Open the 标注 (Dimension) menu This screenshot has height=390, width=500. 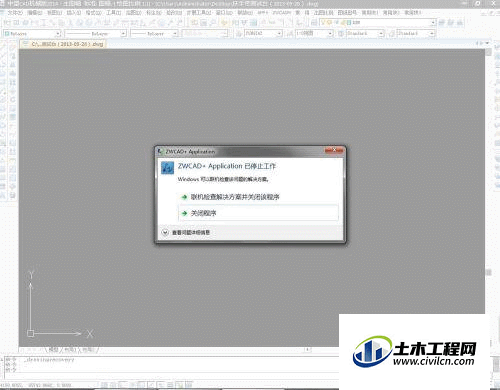click(154, 13)
